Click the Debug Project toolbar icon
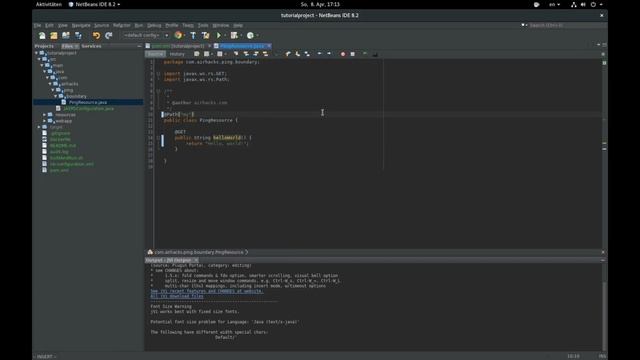640x360 pixels. pos(234,36)
